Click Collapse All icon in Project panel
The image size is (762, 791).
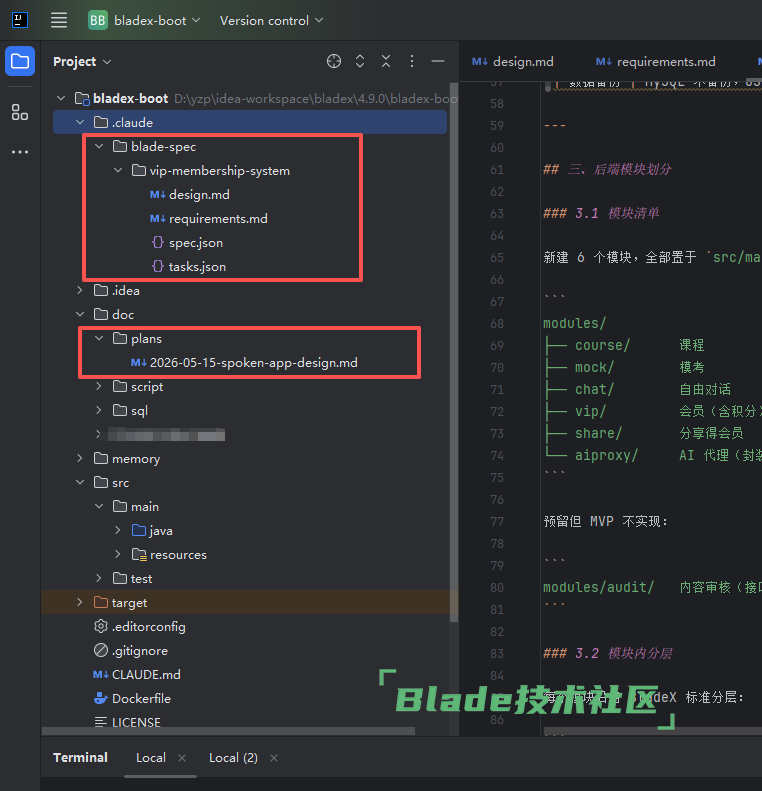click(386, 61)
